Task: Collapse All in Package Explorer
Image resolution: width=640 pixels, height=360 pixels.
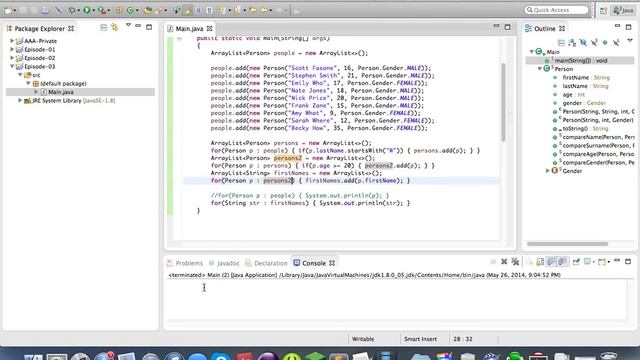Action: point(104,27)
